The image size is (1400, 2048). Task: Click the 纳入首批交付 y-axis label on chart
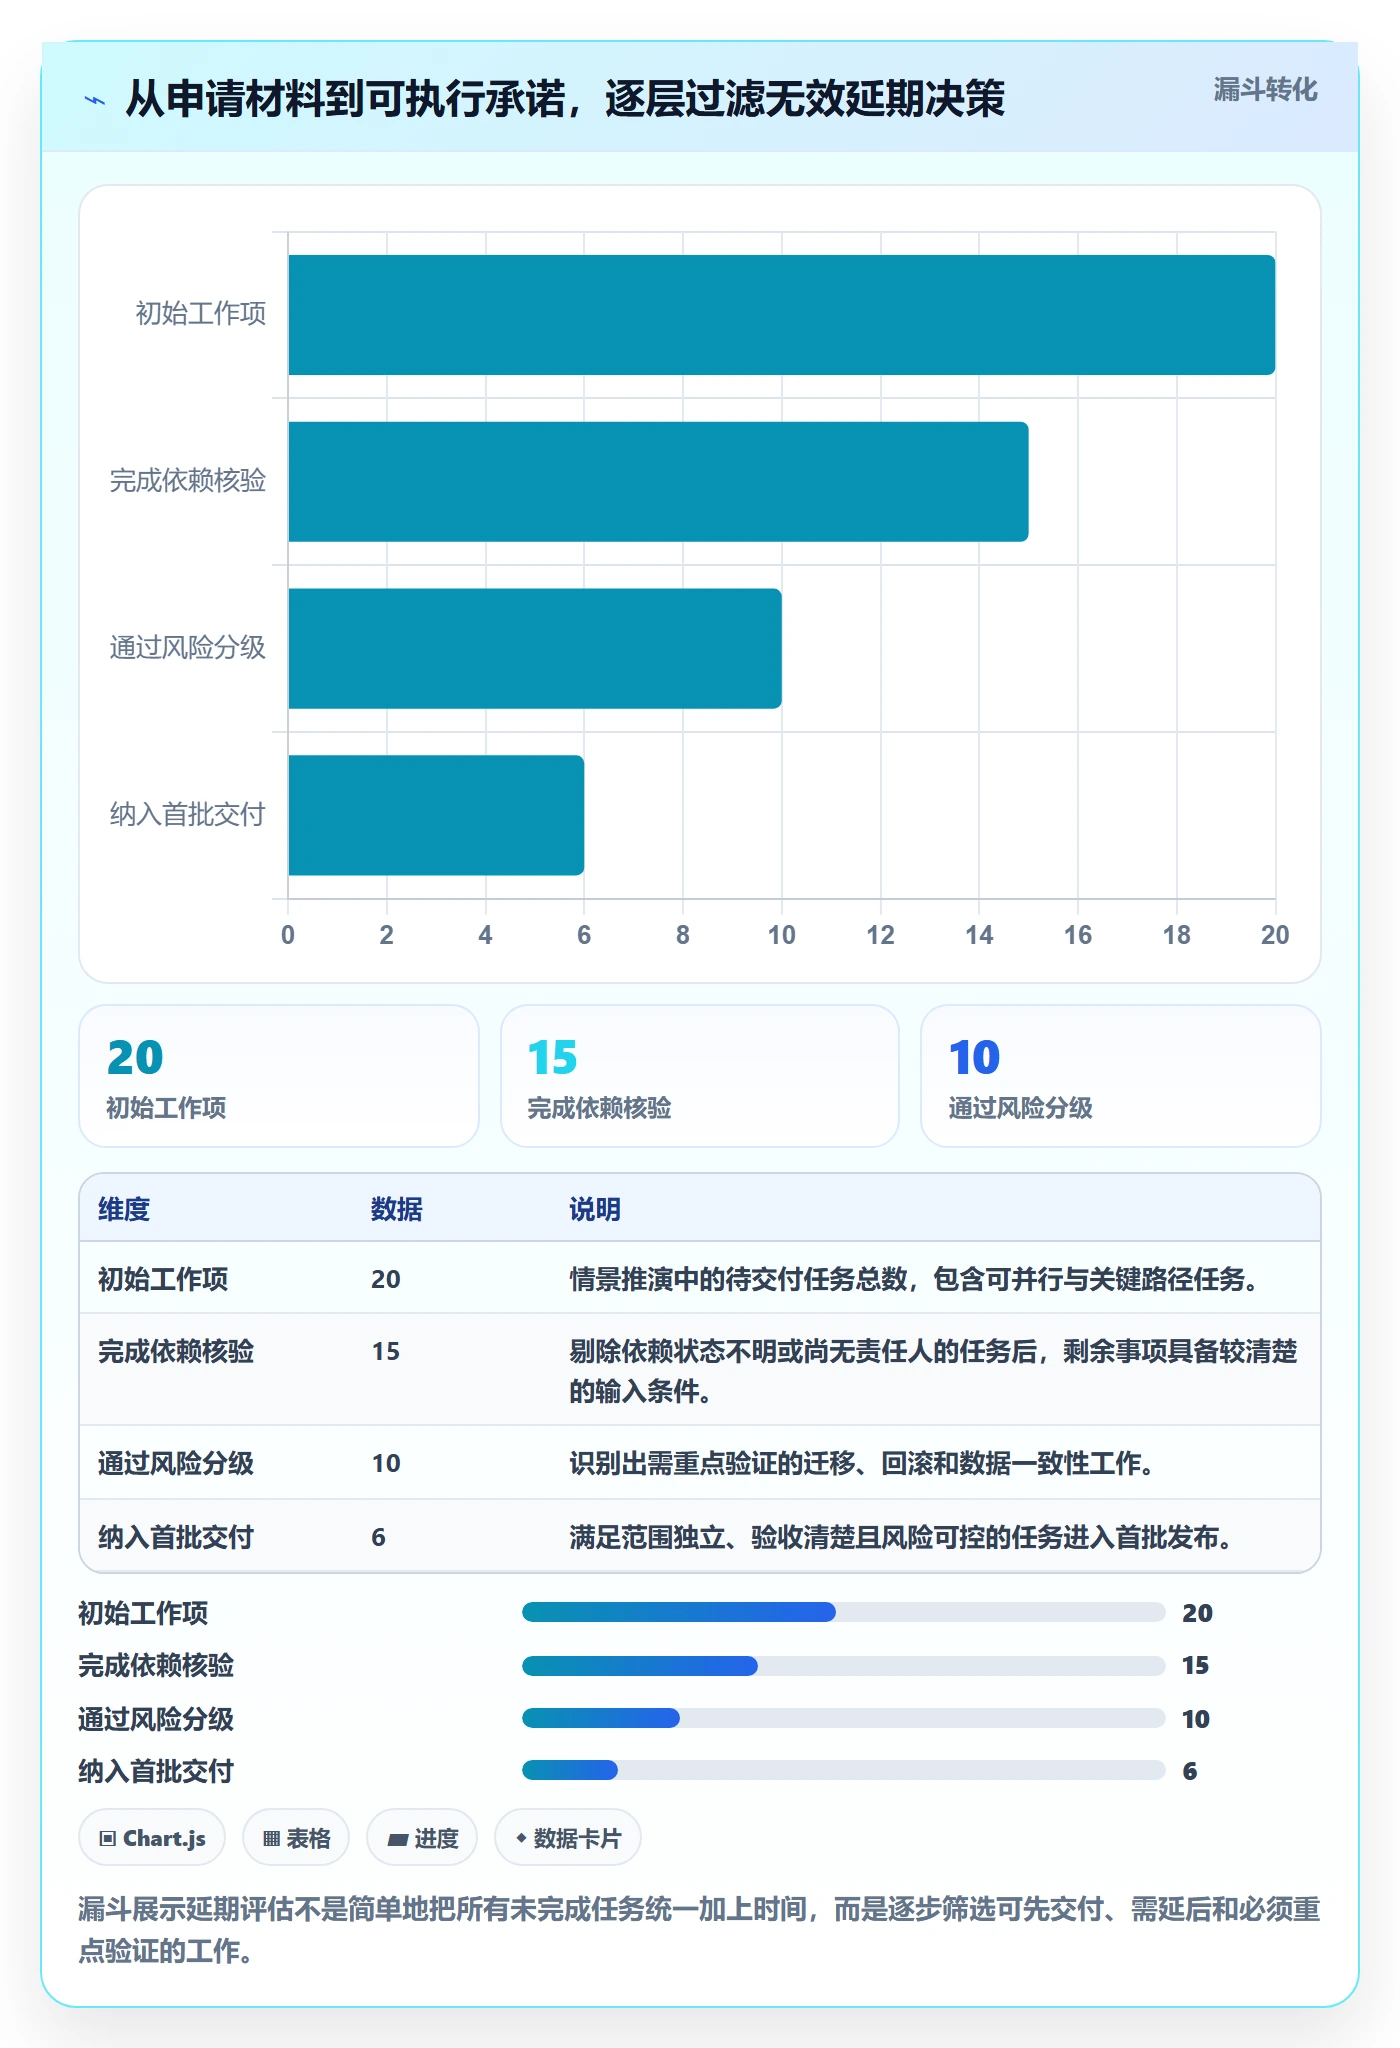tap(188, 814)
